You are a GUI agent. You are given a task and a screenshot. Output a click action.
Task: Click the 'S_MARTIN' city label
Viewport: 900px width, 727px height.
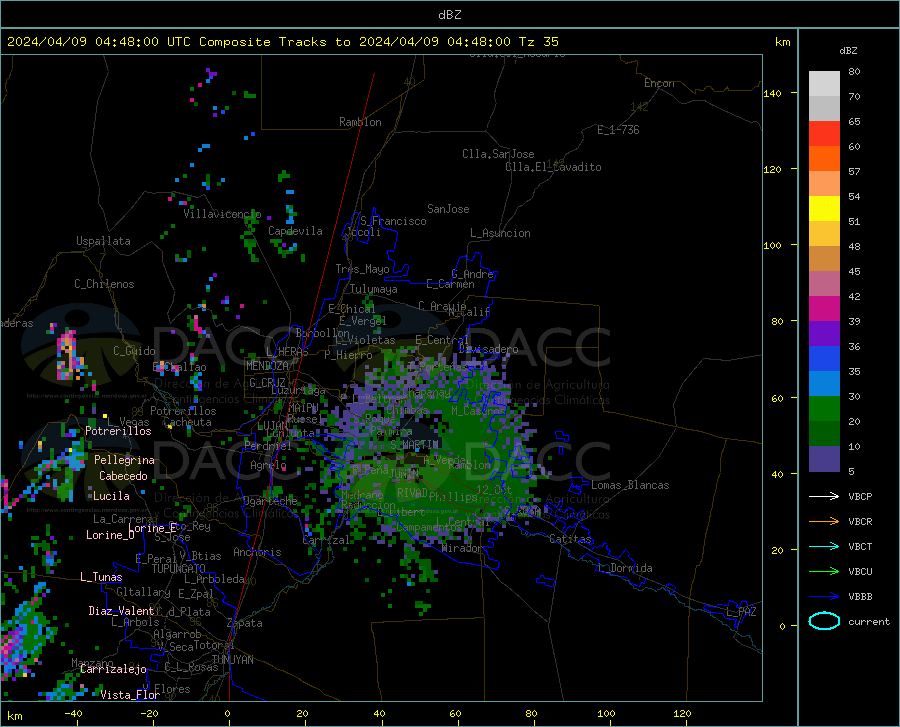414,445
